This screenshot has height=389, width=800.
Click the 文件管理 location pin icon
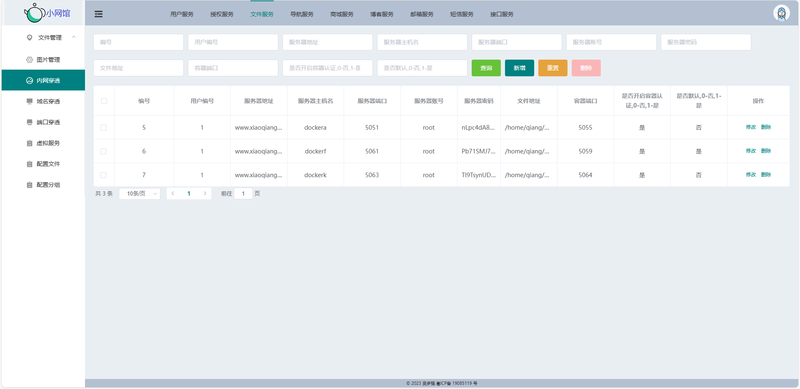tap(29, 37)
